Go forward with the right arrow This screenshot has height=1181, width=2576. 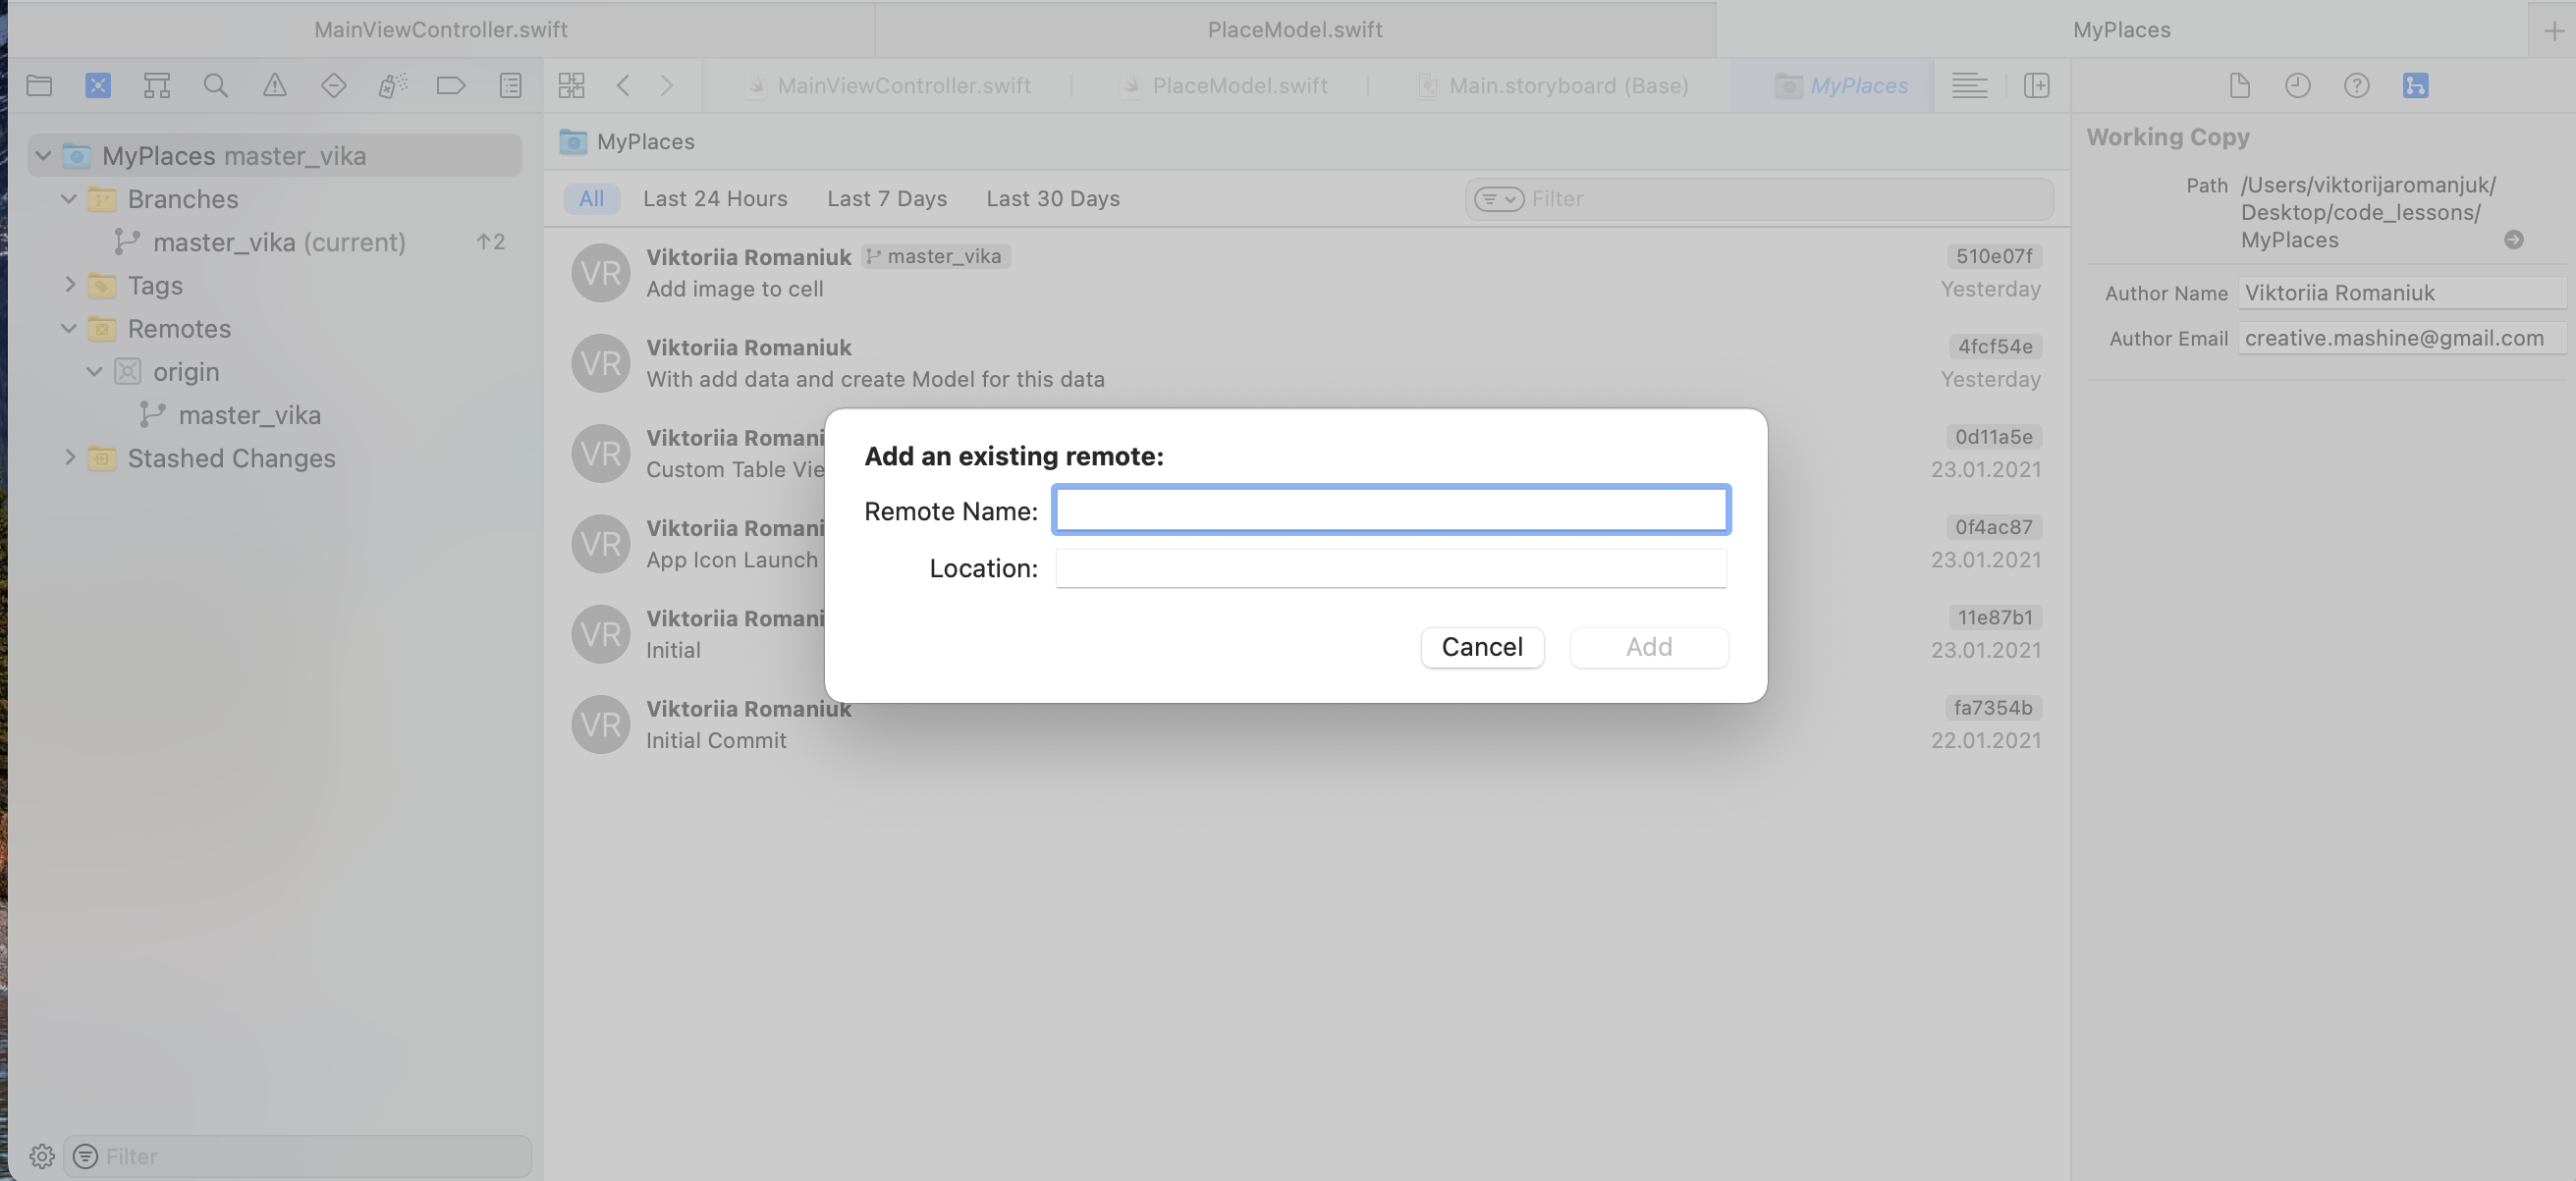click(667, 85)
